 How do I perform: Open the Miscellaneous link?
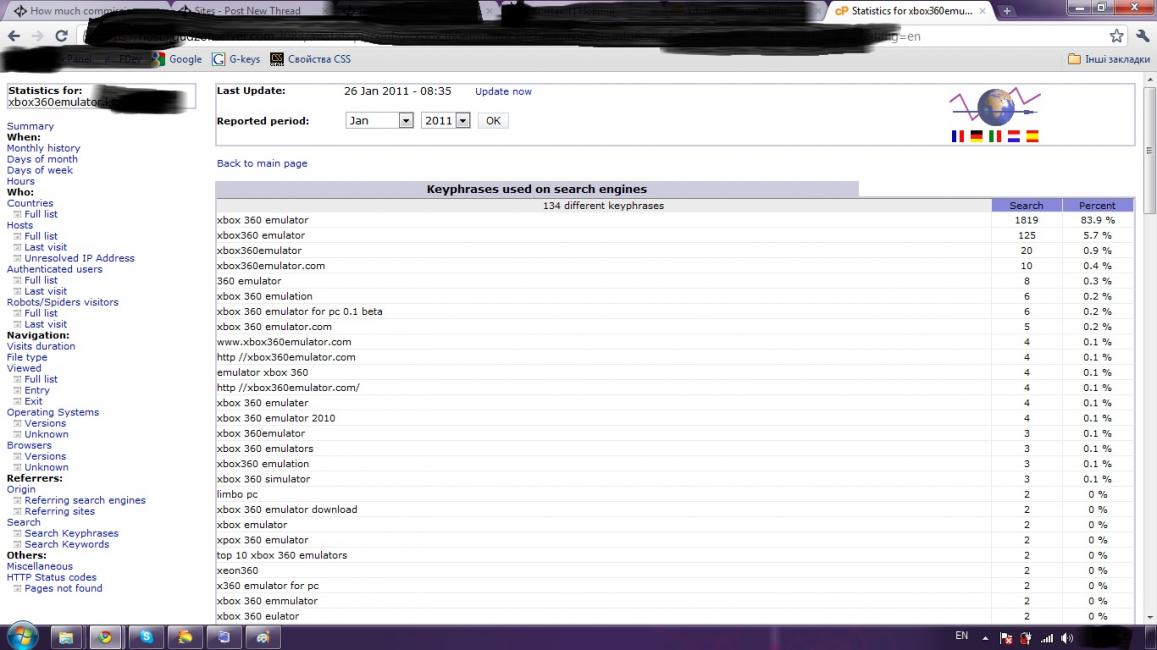tap(40, 567)
